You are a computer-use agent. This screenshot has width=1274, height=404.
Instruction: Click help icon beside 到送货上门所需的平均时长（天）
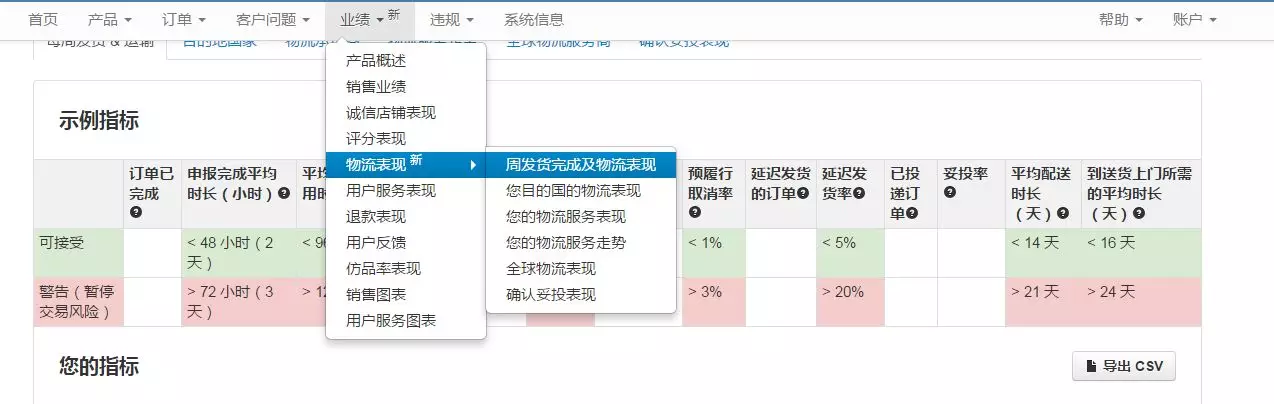pyautogui.click(x=1138, y=213)
